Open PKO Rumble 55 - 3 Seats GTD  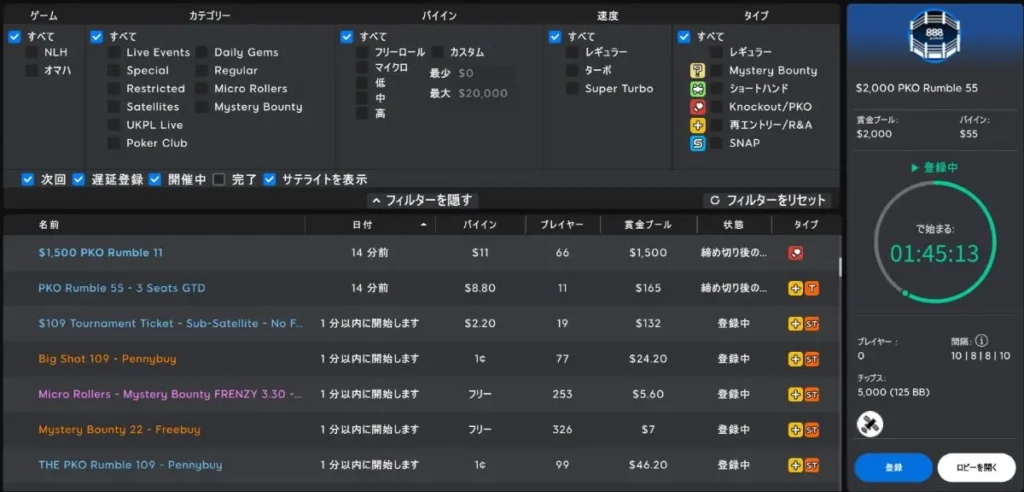click(121, 288)
